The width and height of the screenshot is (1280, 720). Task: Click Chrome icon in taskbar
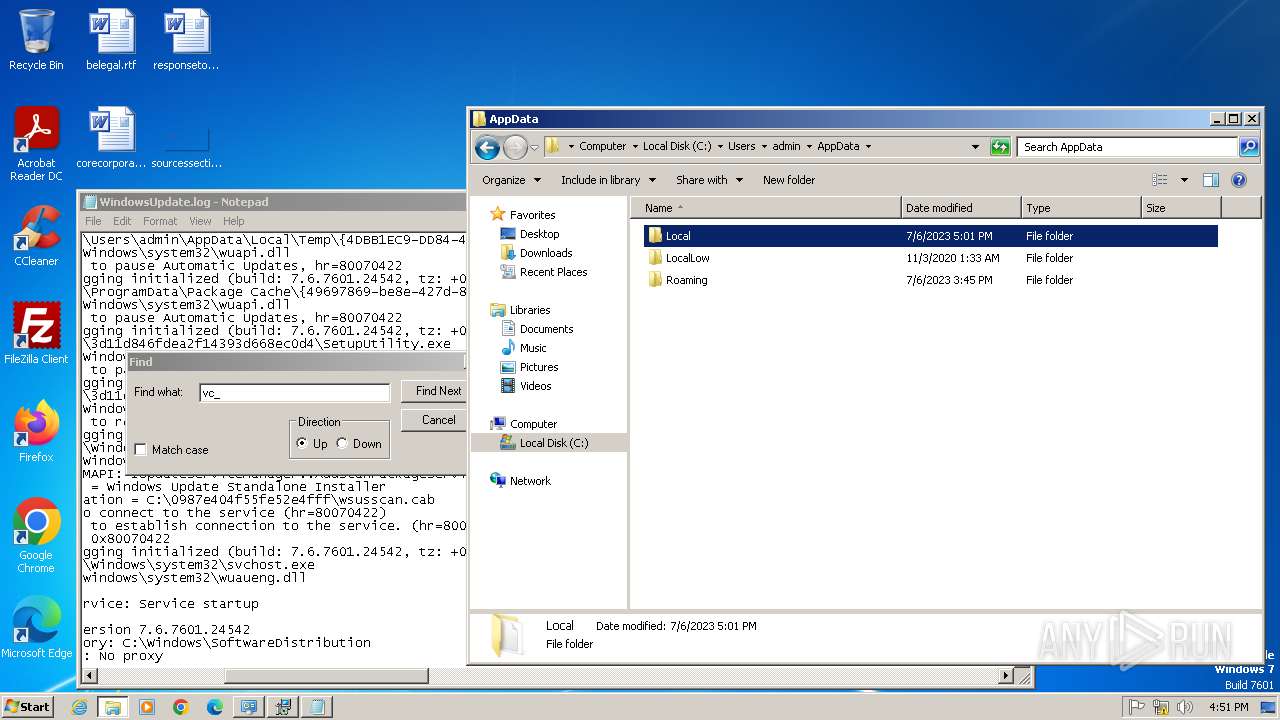click(181, 707)
